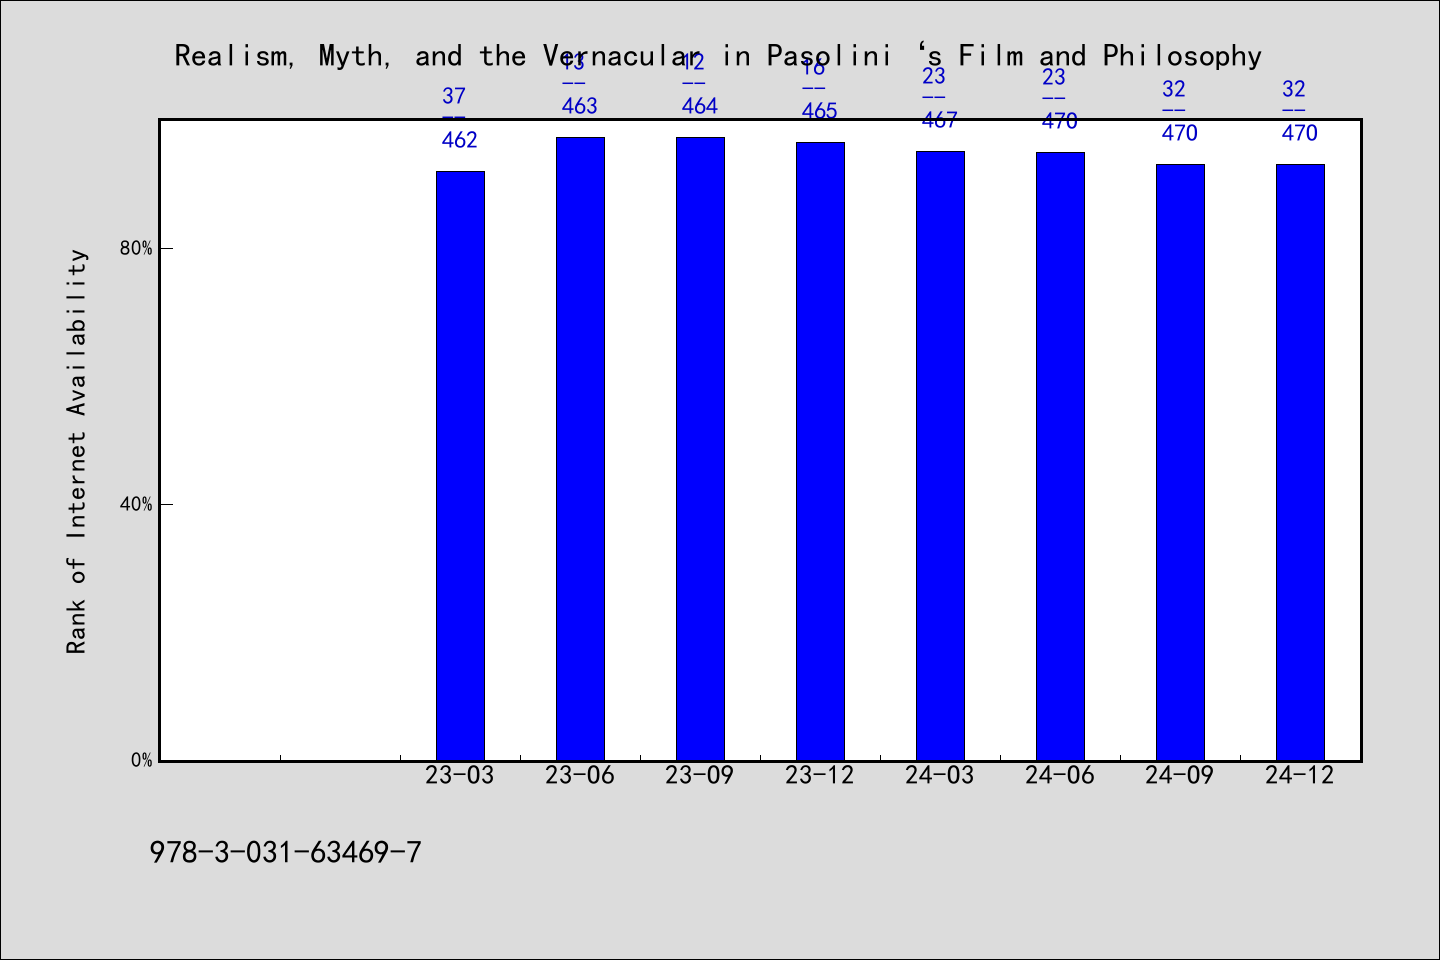Click the value 32 above the 24-12 bar

click(1294, 89)
